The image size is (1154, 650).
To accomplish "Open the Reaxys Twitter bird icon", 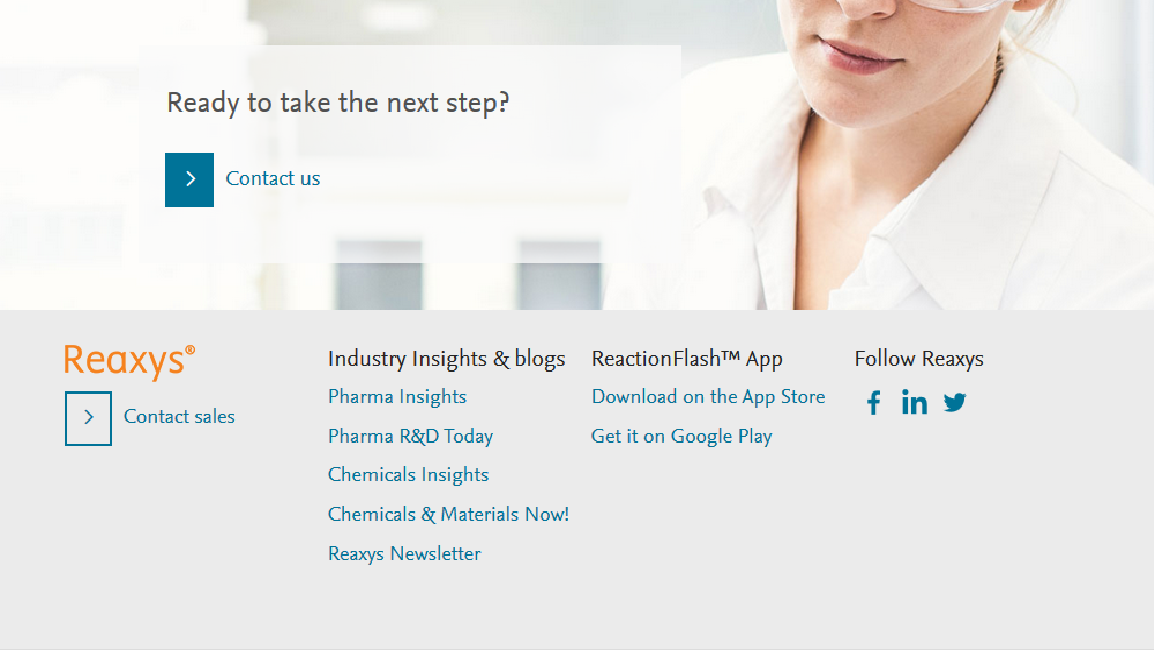I will point(955,402).
